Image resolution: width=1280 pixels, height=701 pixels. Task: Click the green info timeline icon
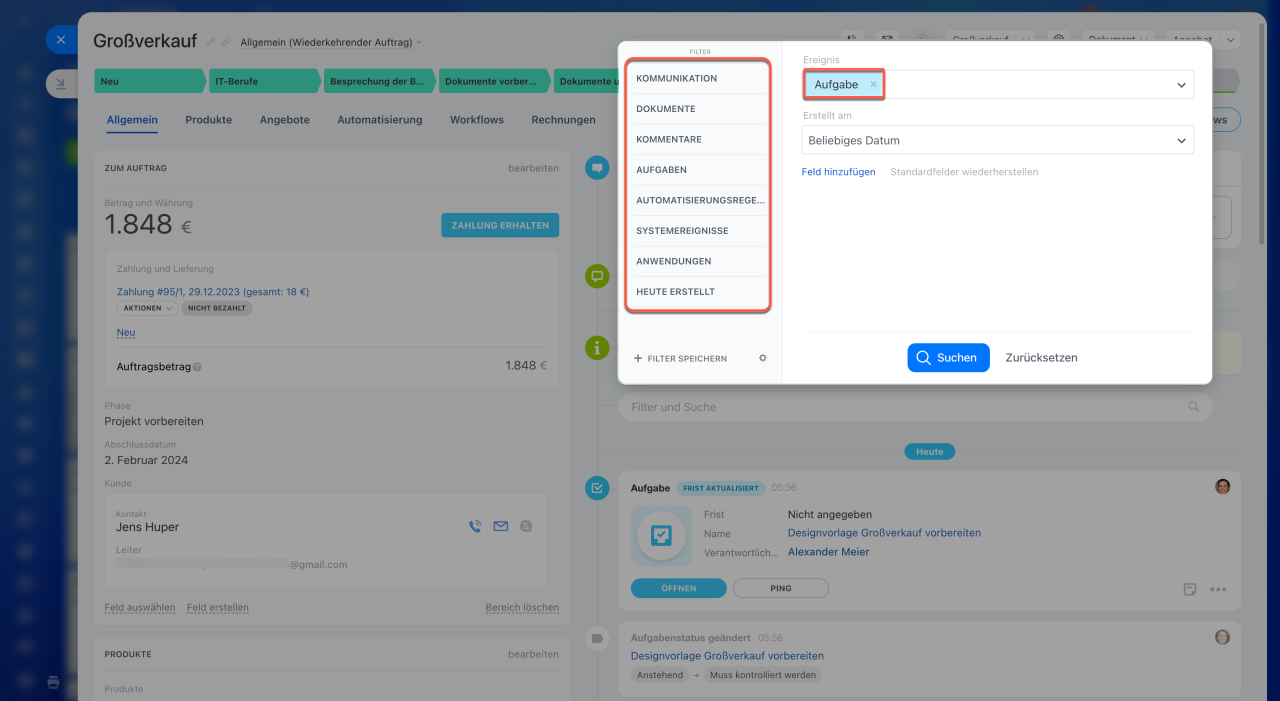(597, 347)
